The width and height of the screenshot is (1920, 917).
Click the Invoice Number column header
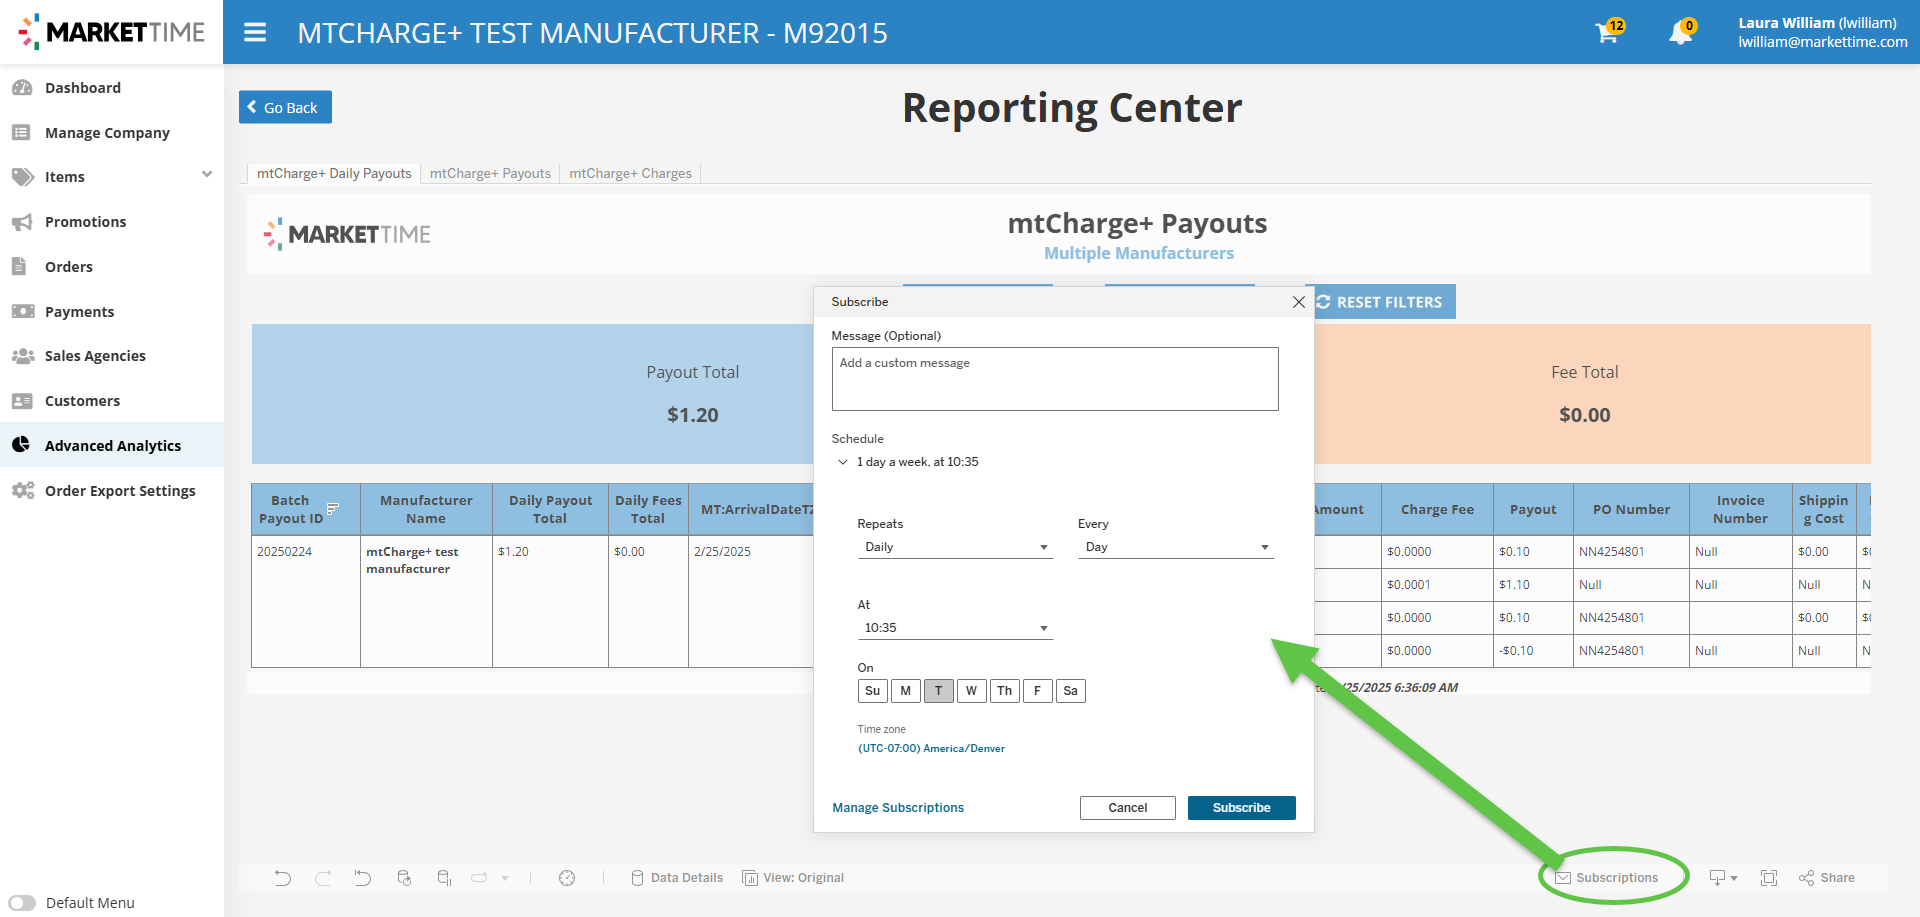pos(1740,509)
